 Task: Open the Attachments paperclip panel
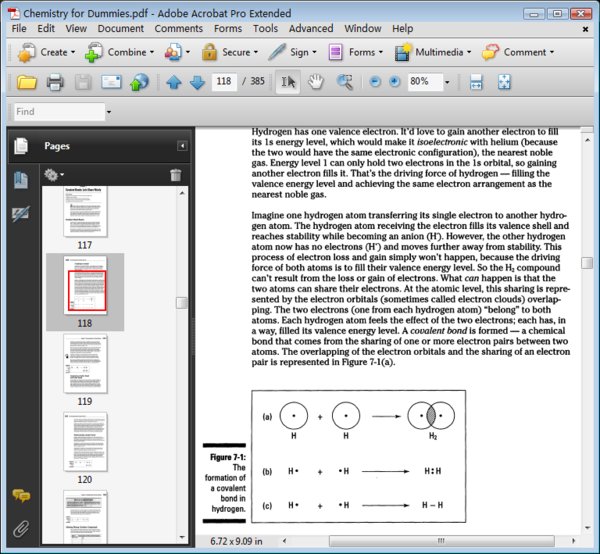pyautogui.click(x=20, y=527)
